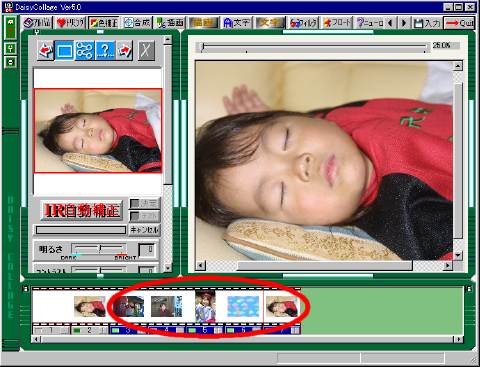The height and width of the screenshot is (367, 480).
Task: Open the 合成 composite tool
Action: (x=137, y=23)
